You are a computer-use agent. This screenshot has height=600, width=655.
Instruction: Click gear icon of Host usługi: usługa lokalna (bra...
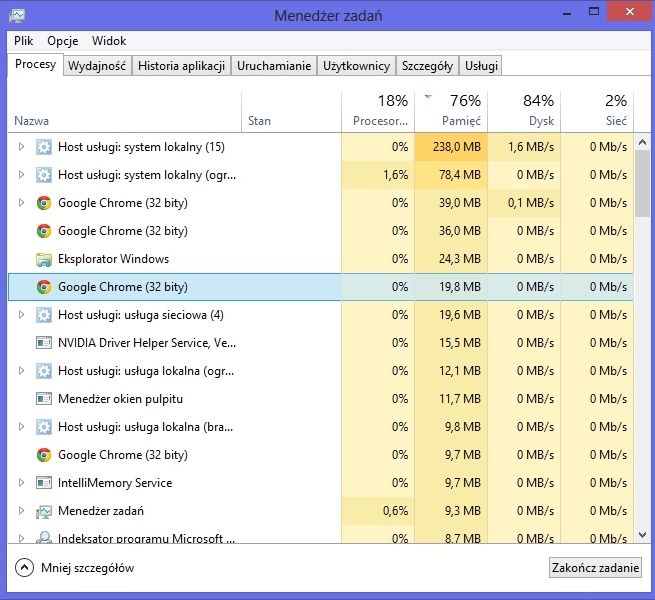tap(44, 427)
